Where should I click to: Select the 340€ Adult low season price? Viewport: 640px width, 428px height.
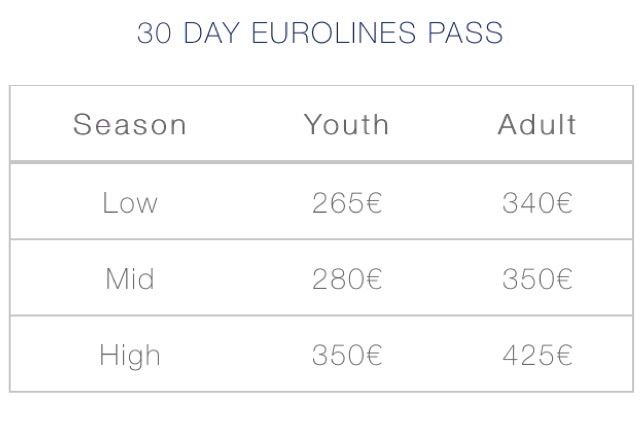click(537, 203)
